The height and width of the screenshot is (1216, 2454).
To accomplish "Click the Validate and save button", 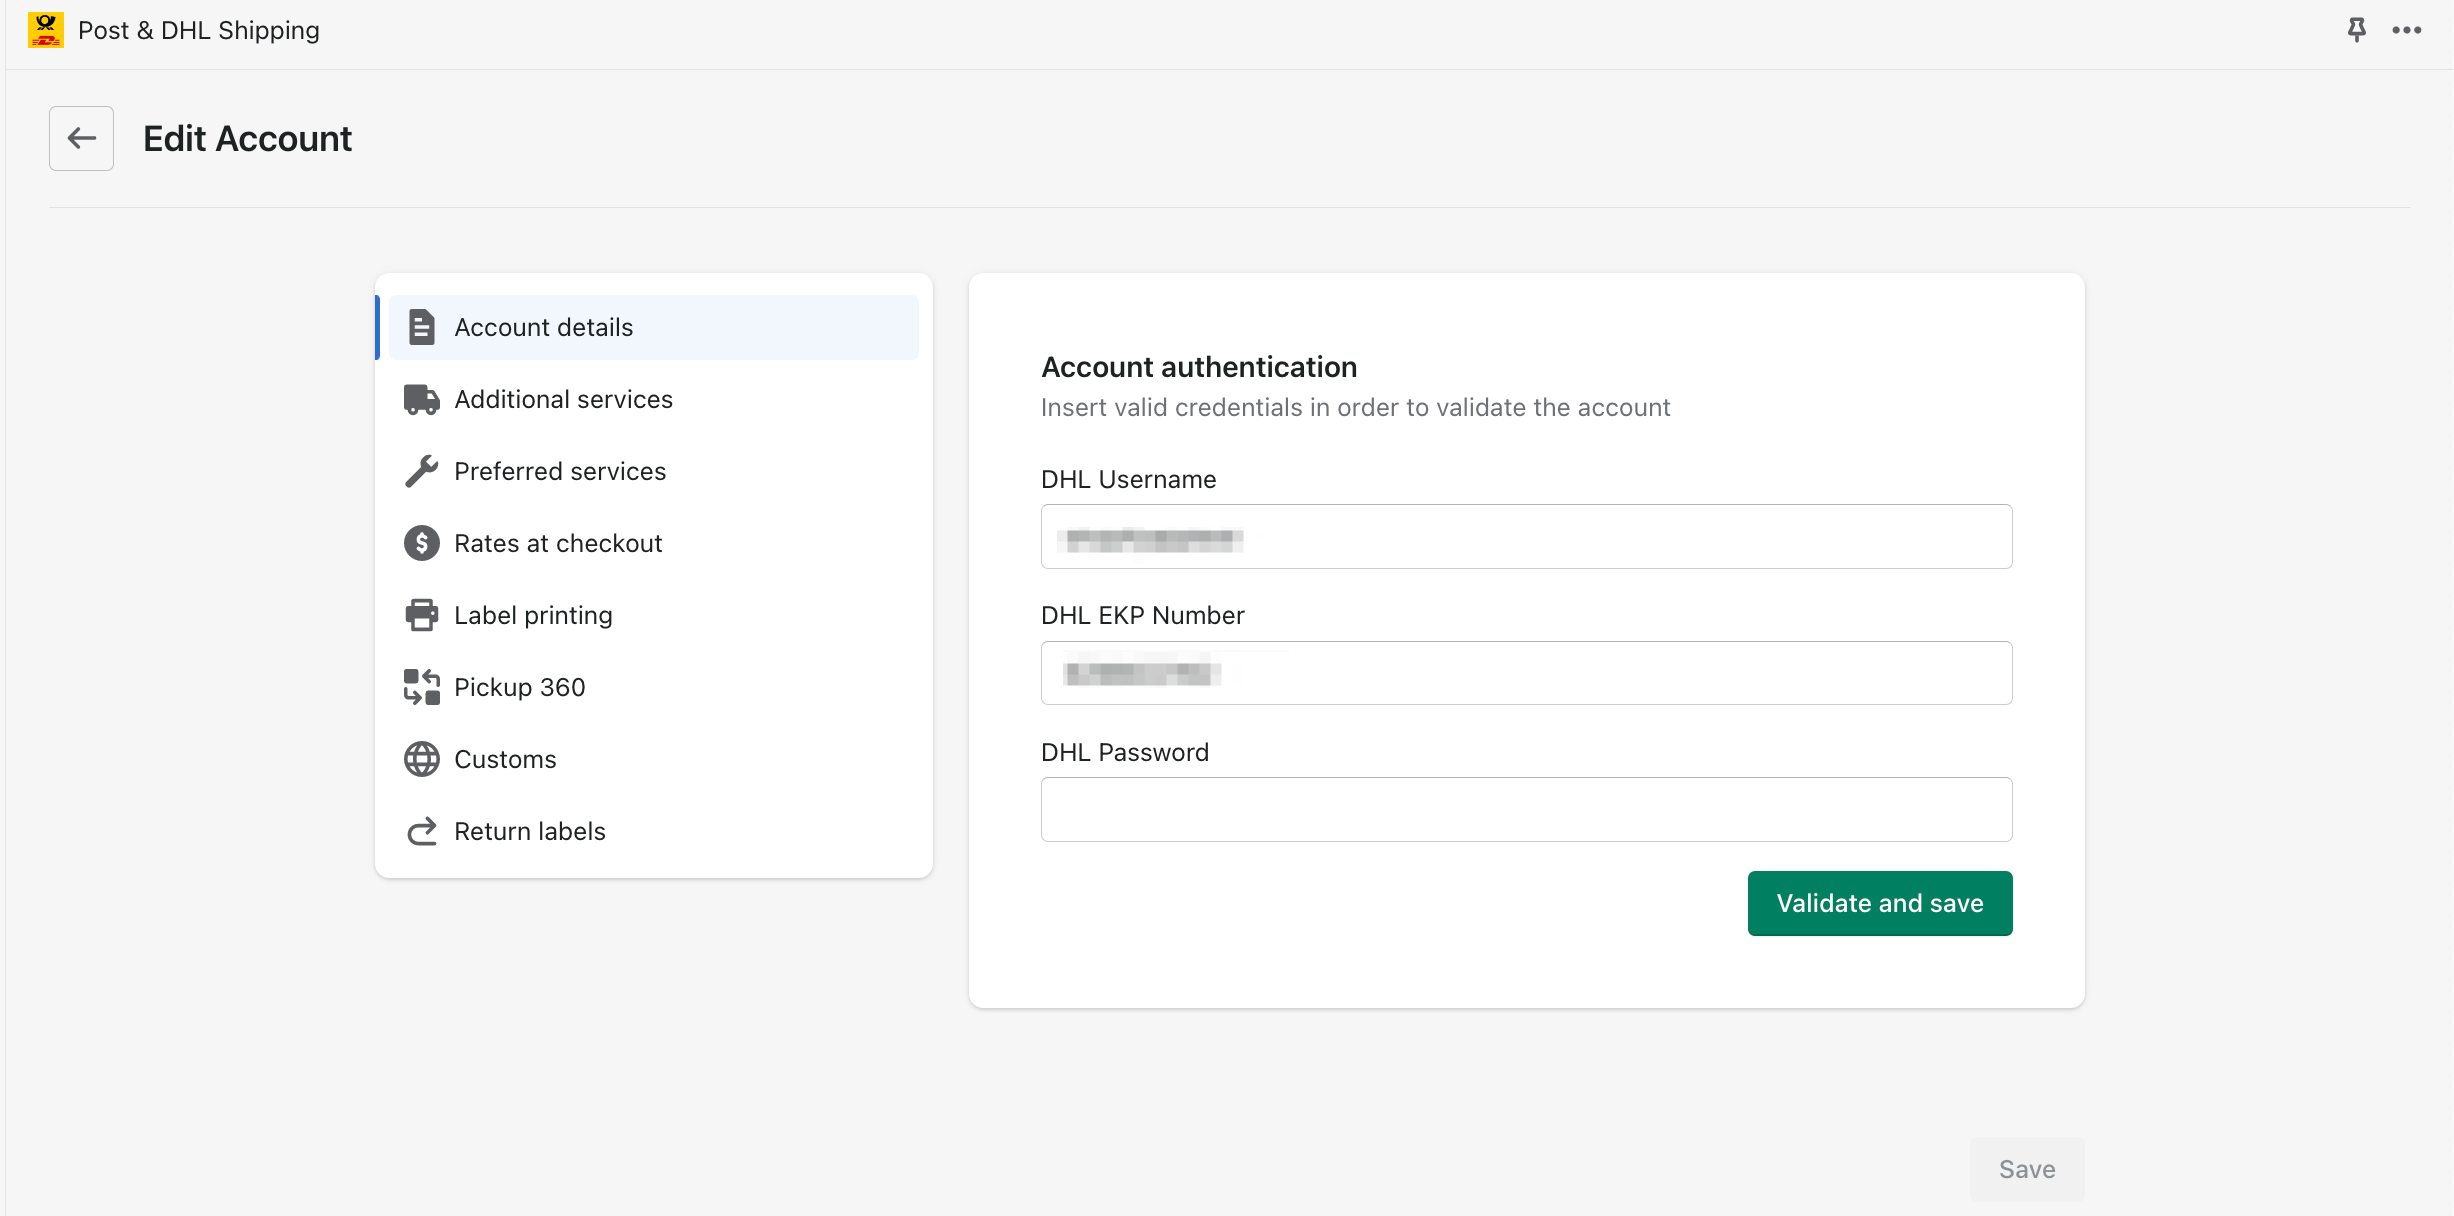I will 1880,903.
